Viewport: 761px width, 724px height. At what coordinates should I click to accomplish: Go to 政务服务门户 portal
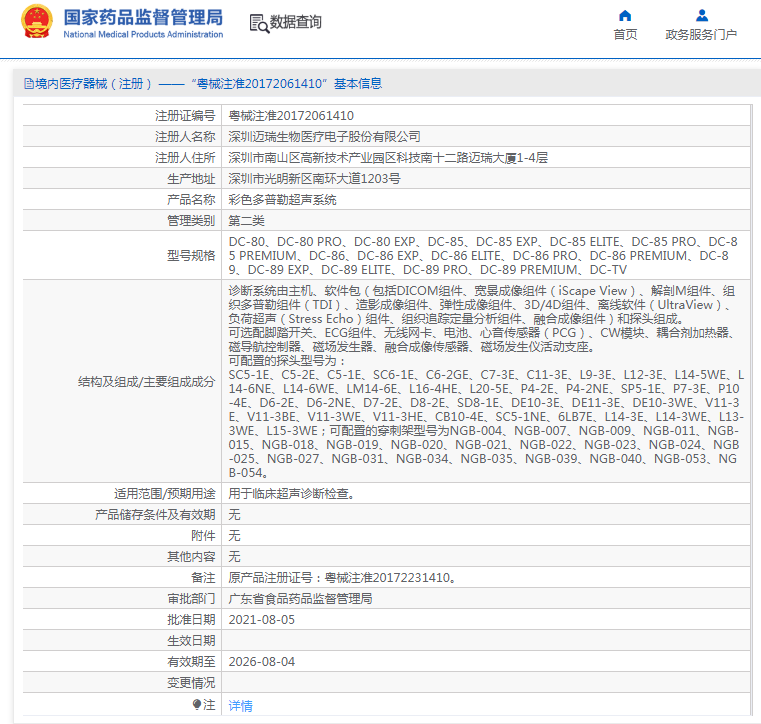tap(701, 34)
